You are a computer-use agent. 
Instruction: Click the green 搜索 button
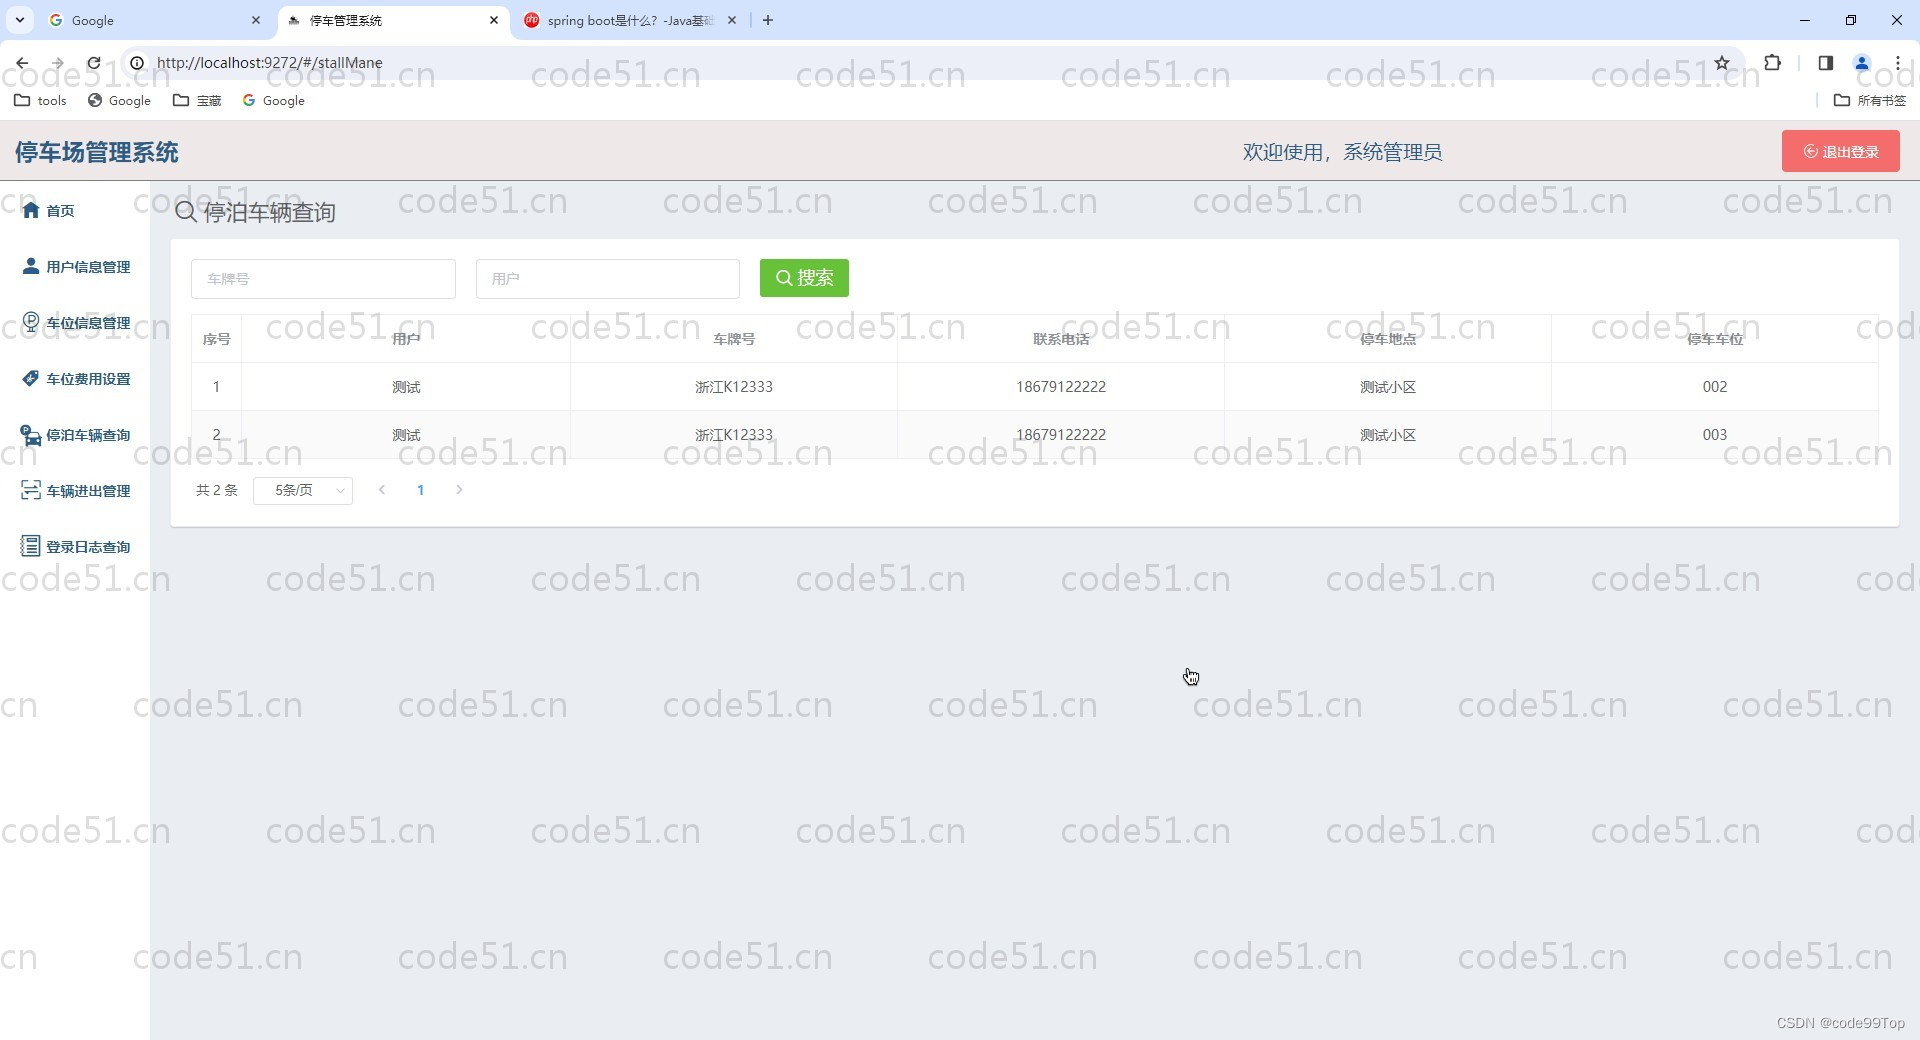point(804,278)
